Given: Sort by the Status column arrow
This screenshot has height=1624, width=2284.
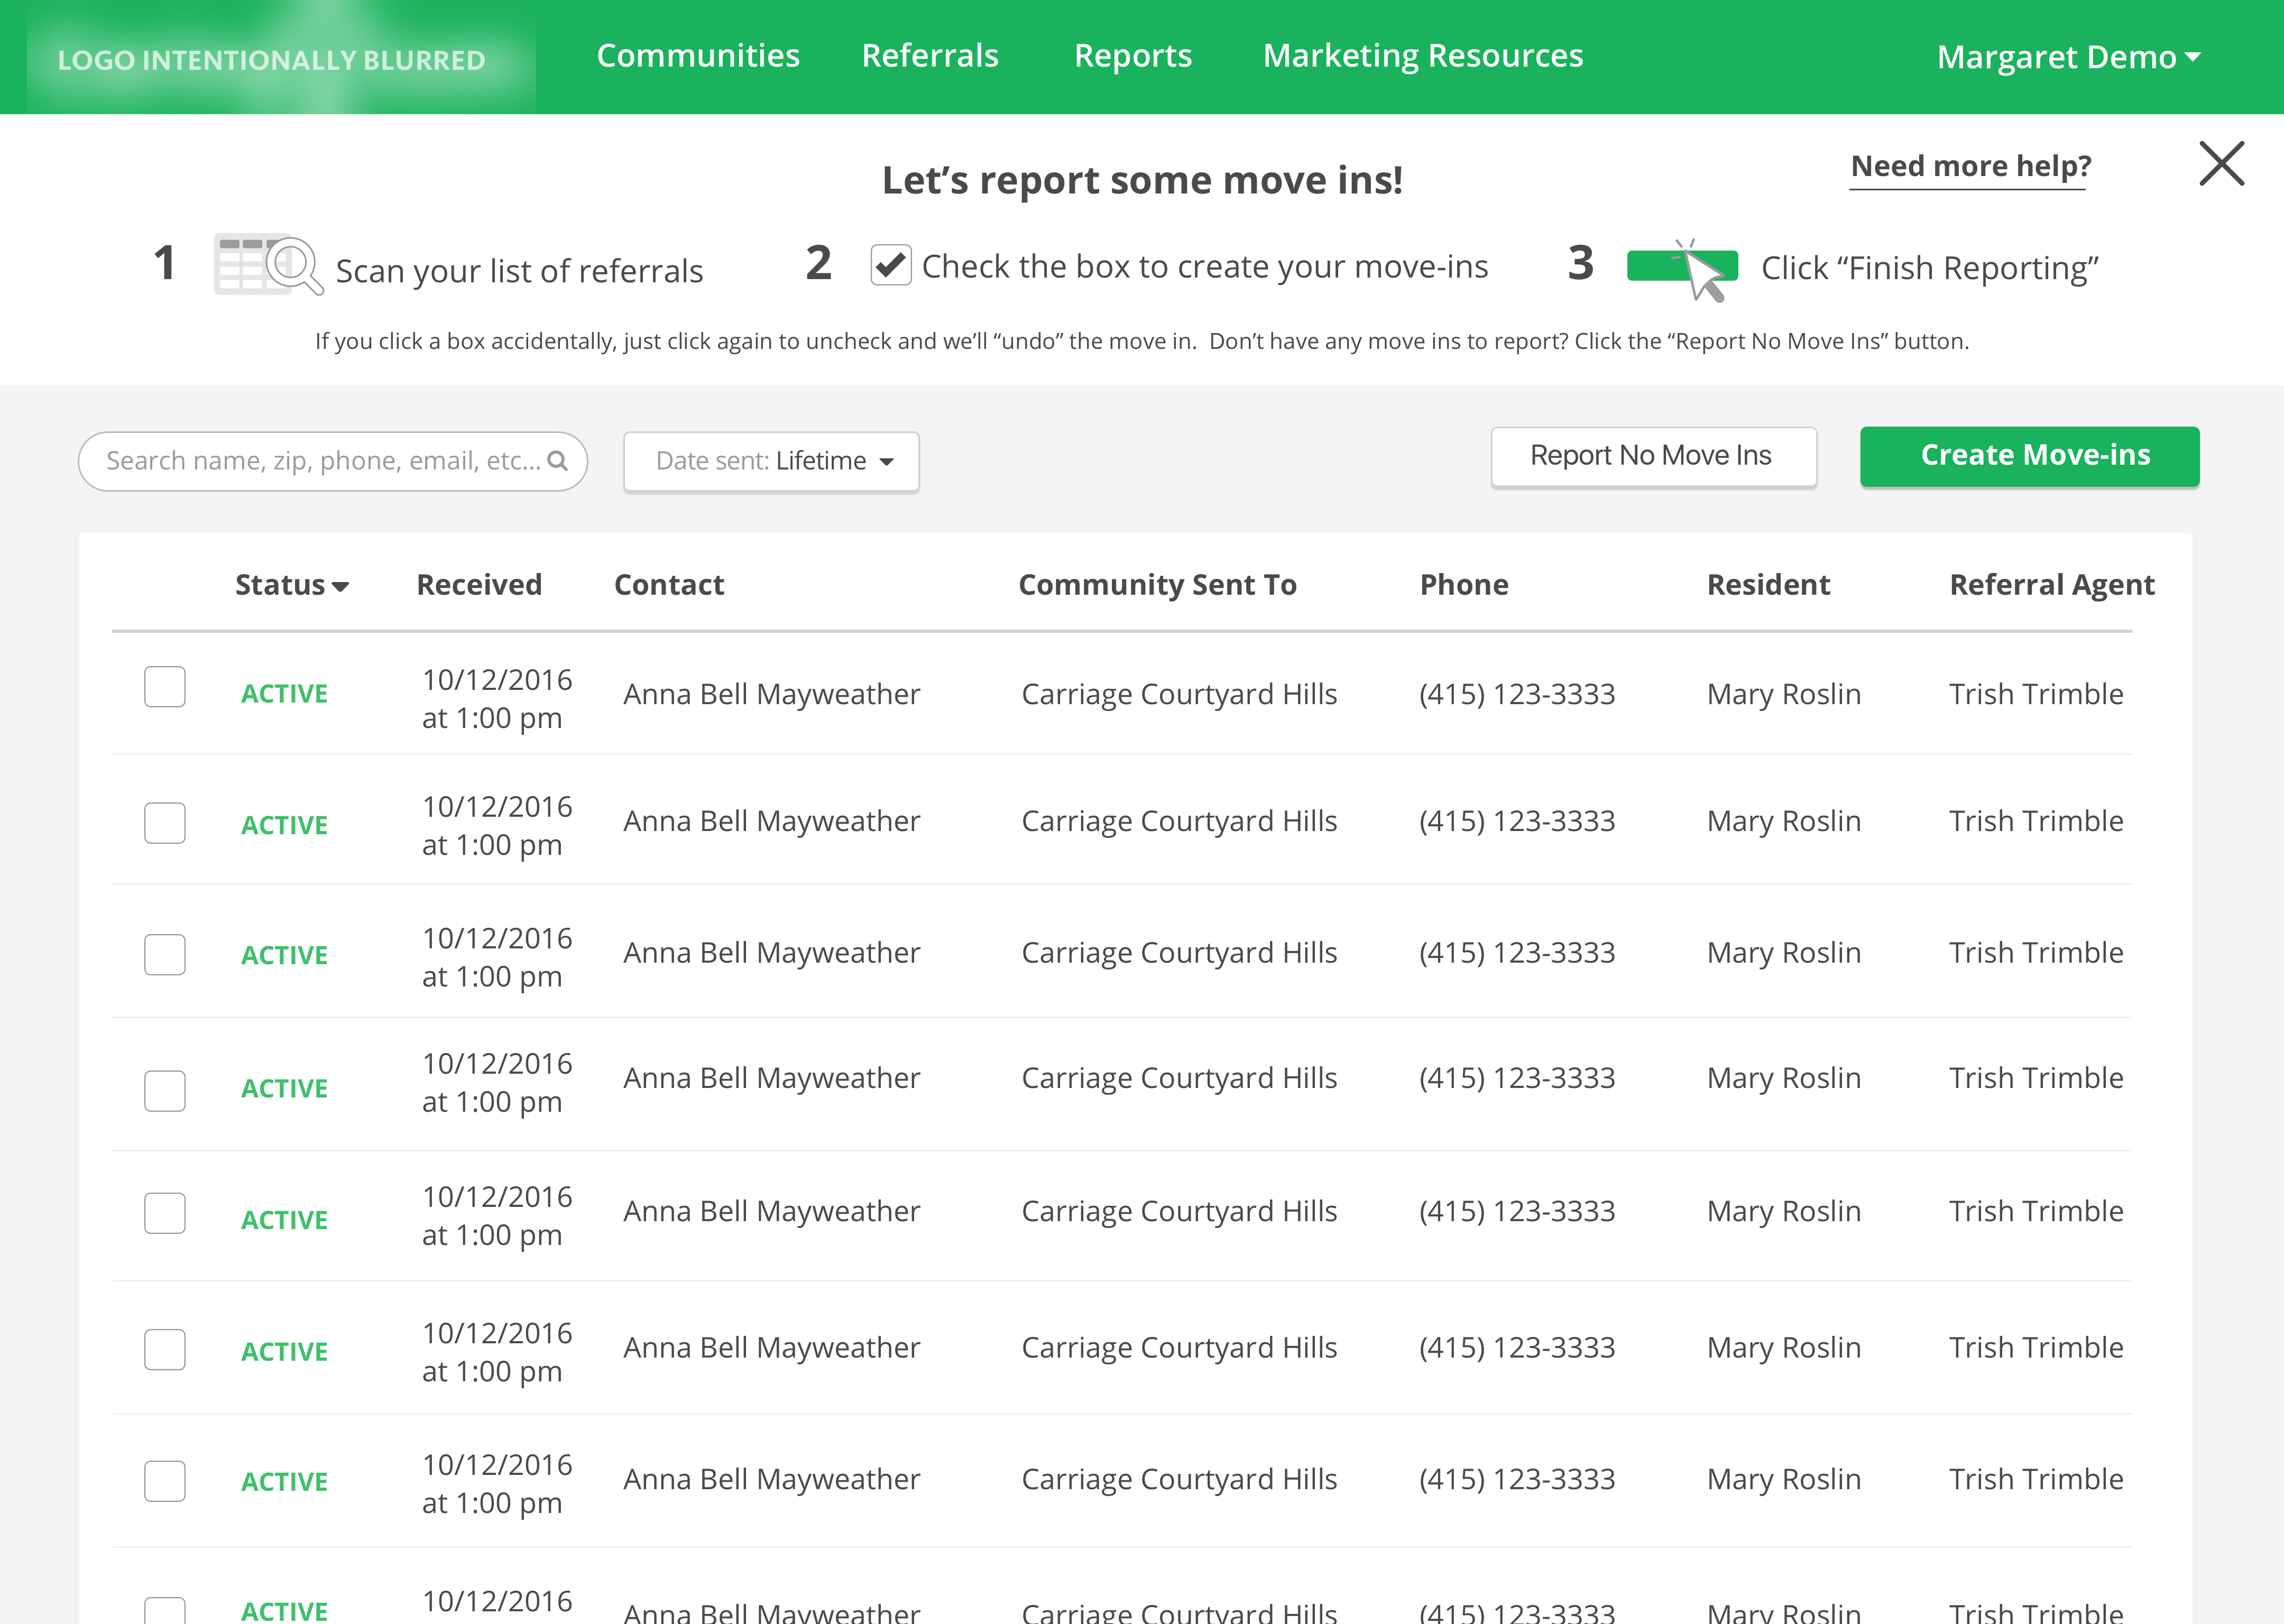Looking at the screenshot, I should 340,587.
